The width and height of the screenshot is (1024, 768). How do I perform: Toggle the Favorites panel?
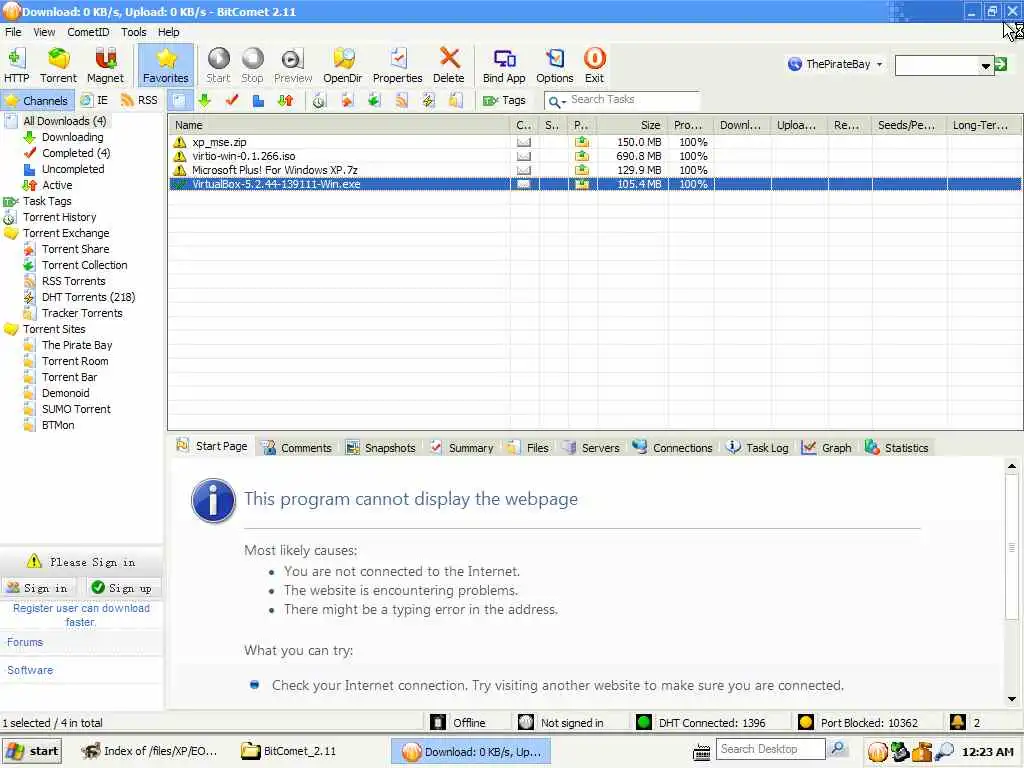coord(166,65)
